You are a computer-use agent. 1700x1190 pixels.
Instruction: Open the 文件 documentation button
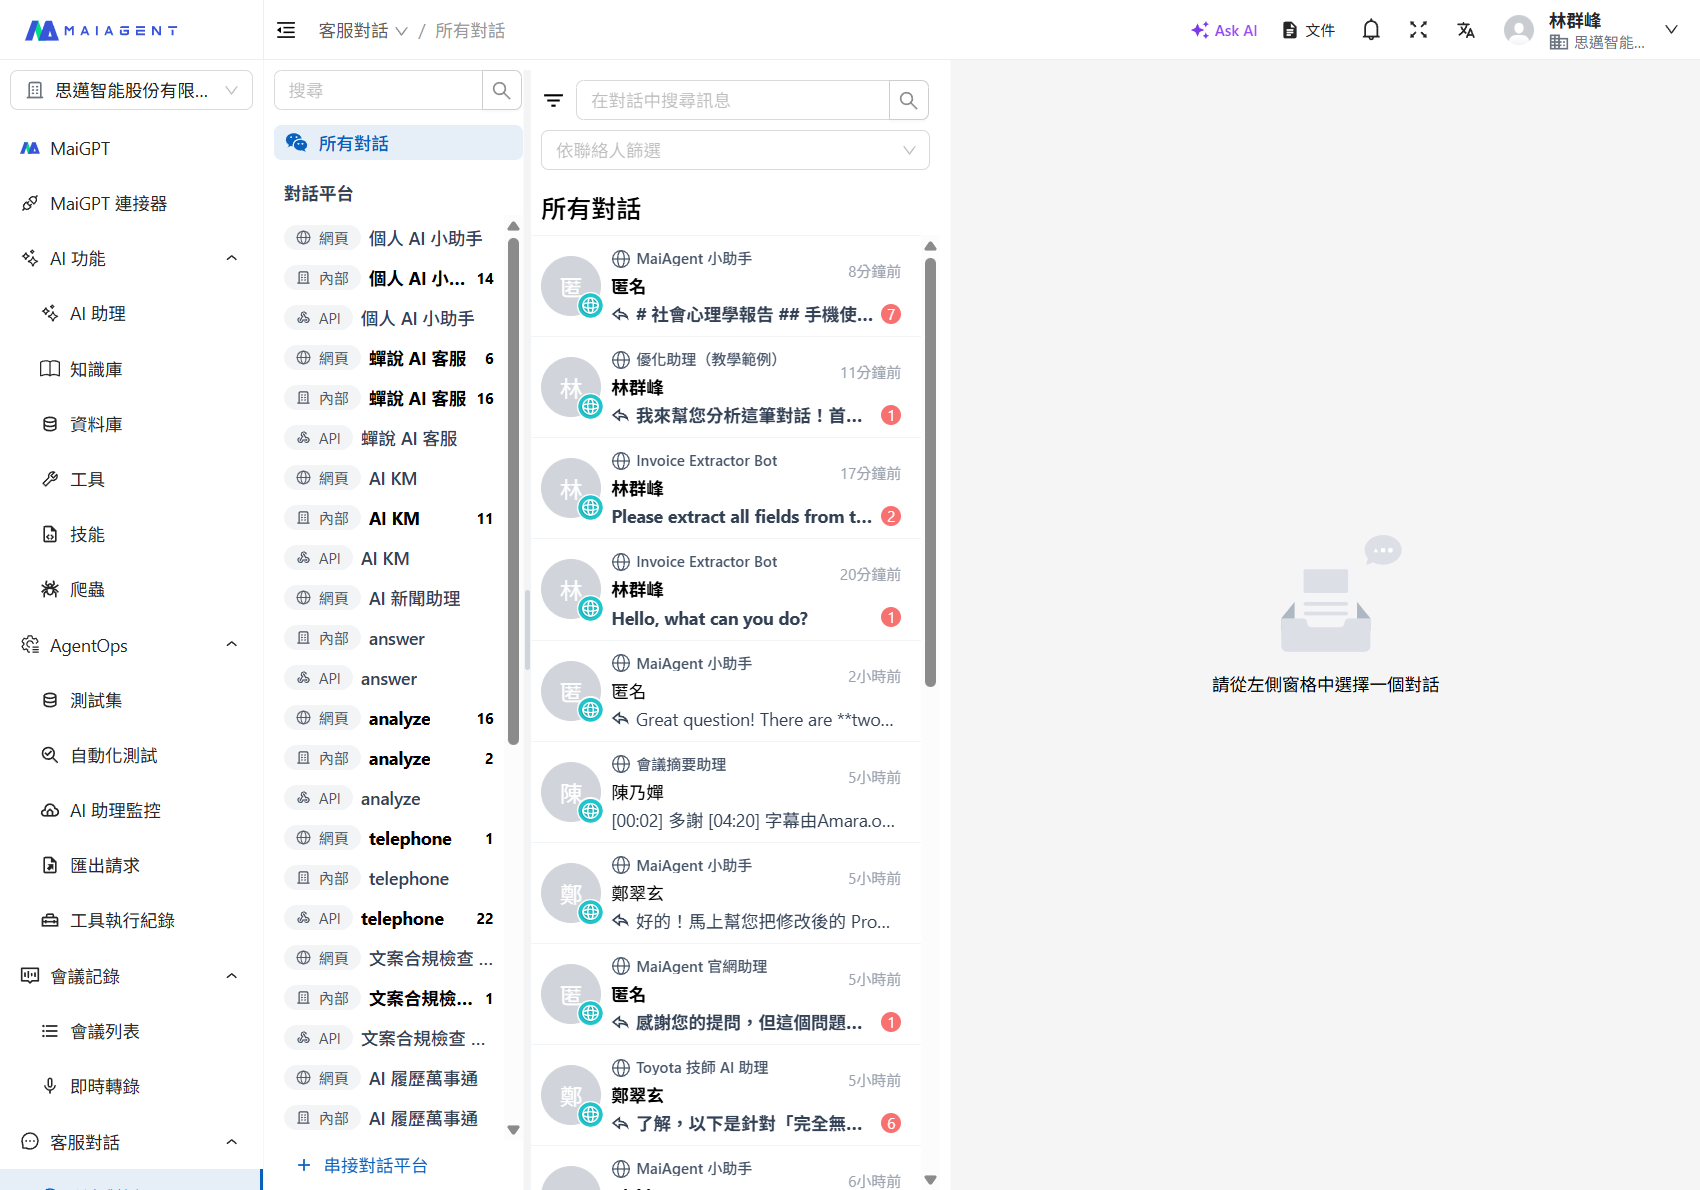point(1309,30)
